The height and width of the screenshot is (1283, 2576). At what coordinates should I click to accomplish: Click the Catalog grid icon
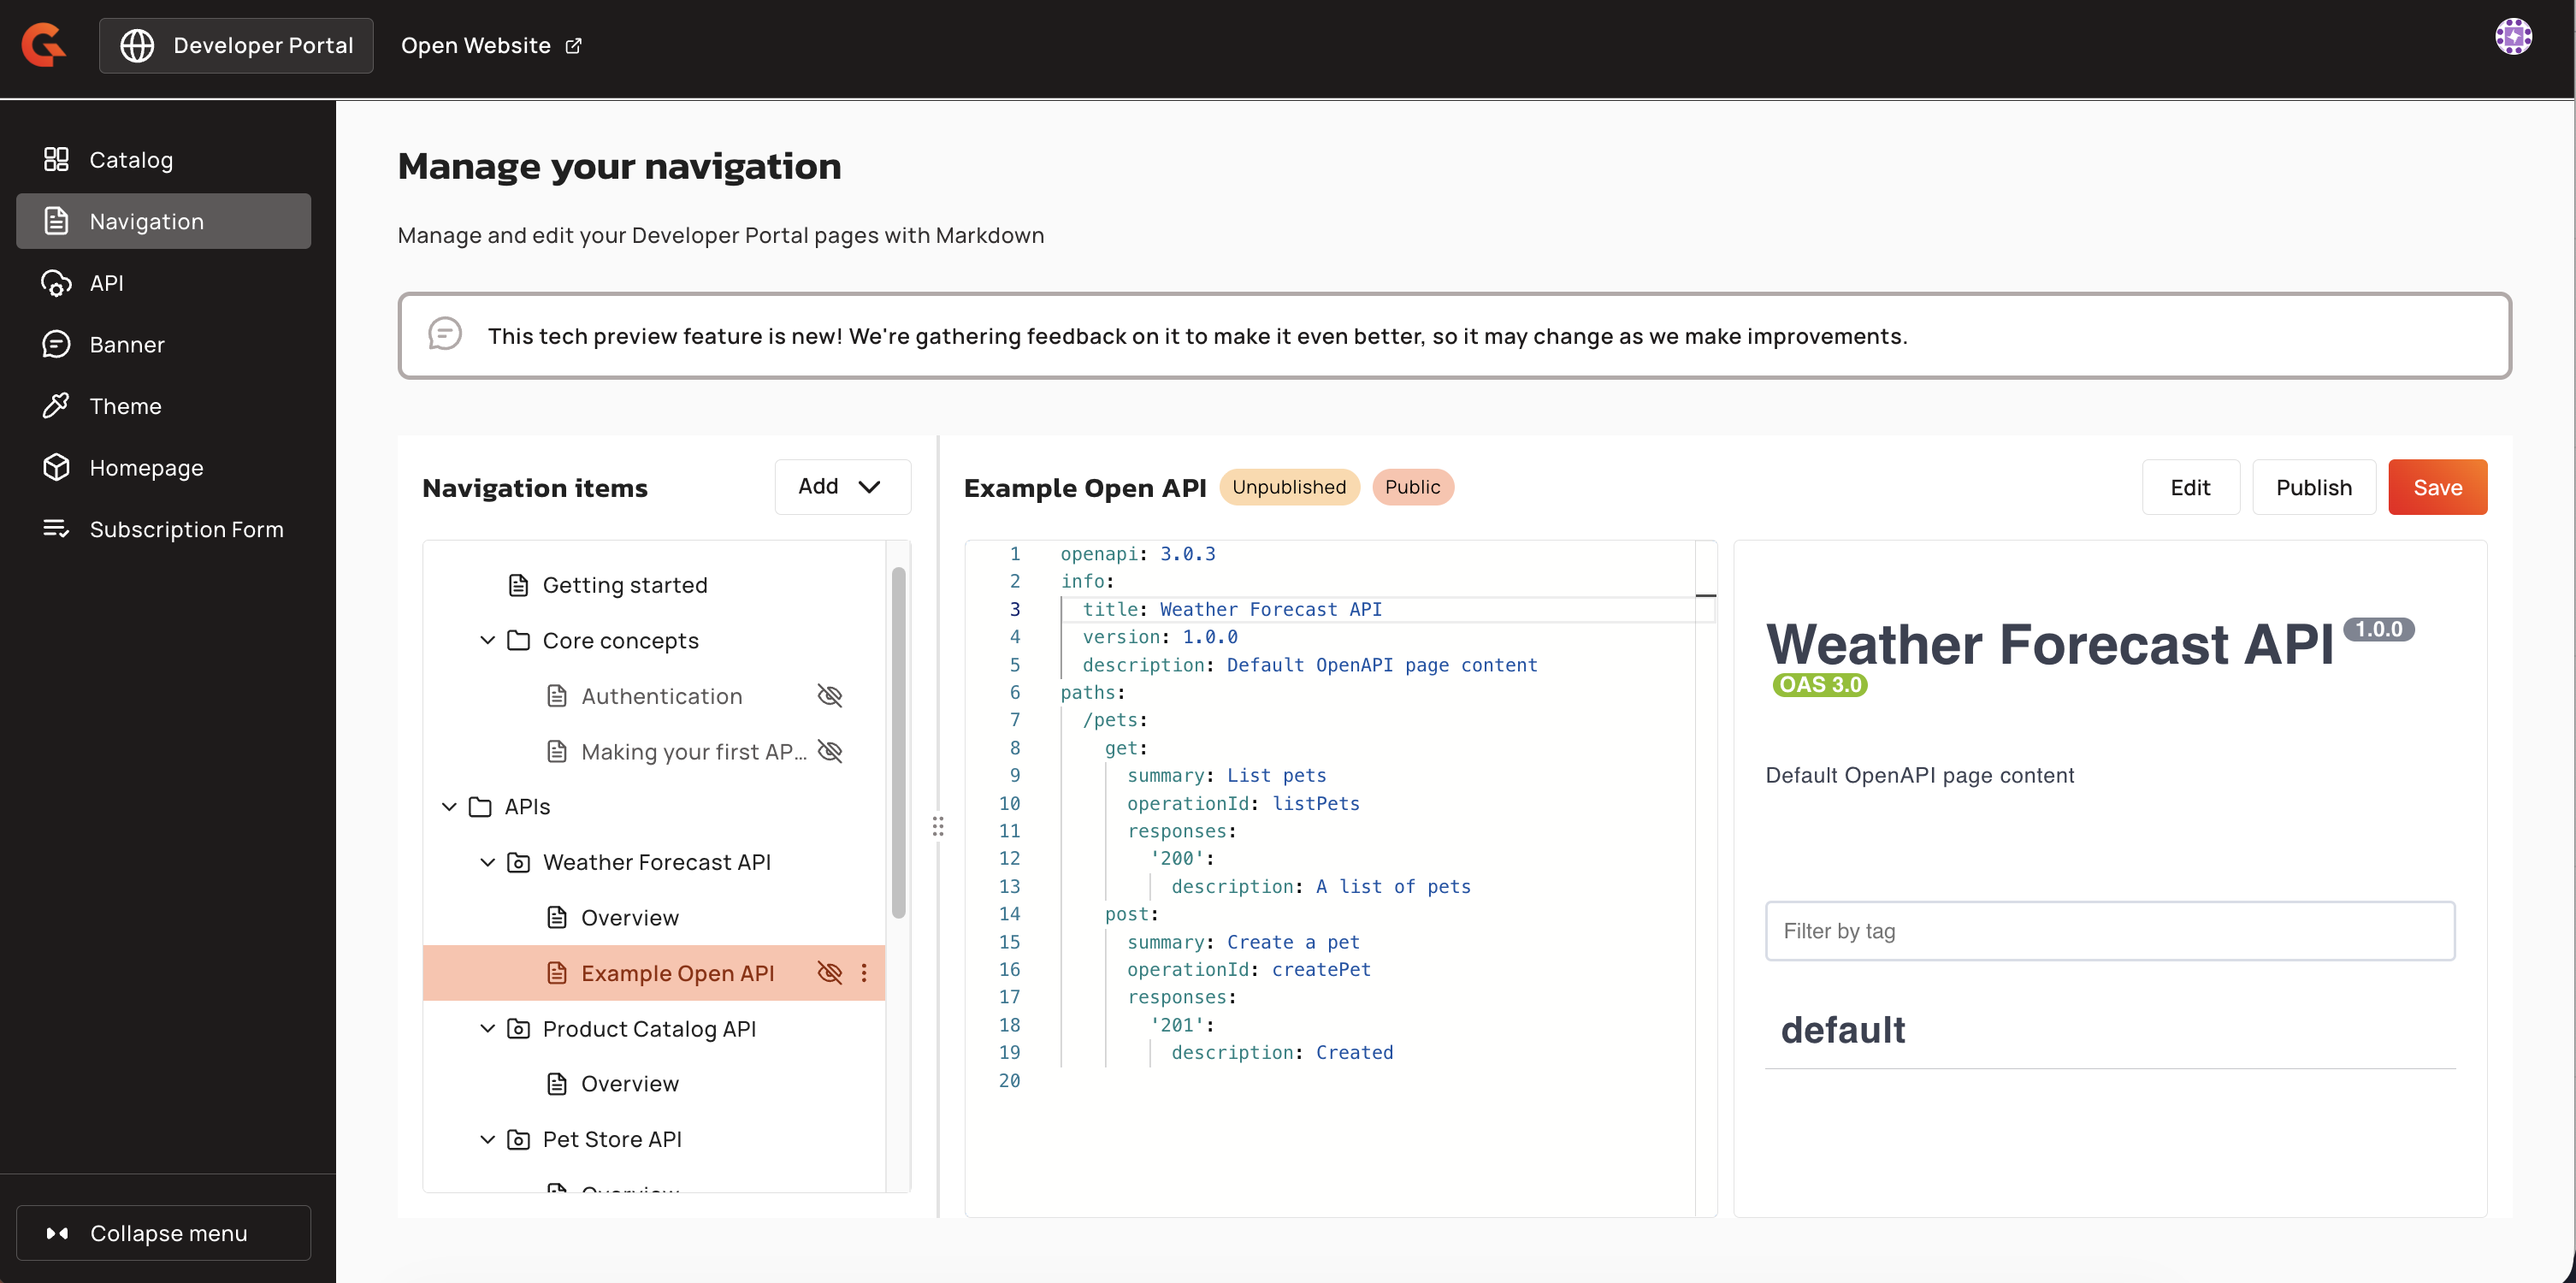(x=56, y=159)
